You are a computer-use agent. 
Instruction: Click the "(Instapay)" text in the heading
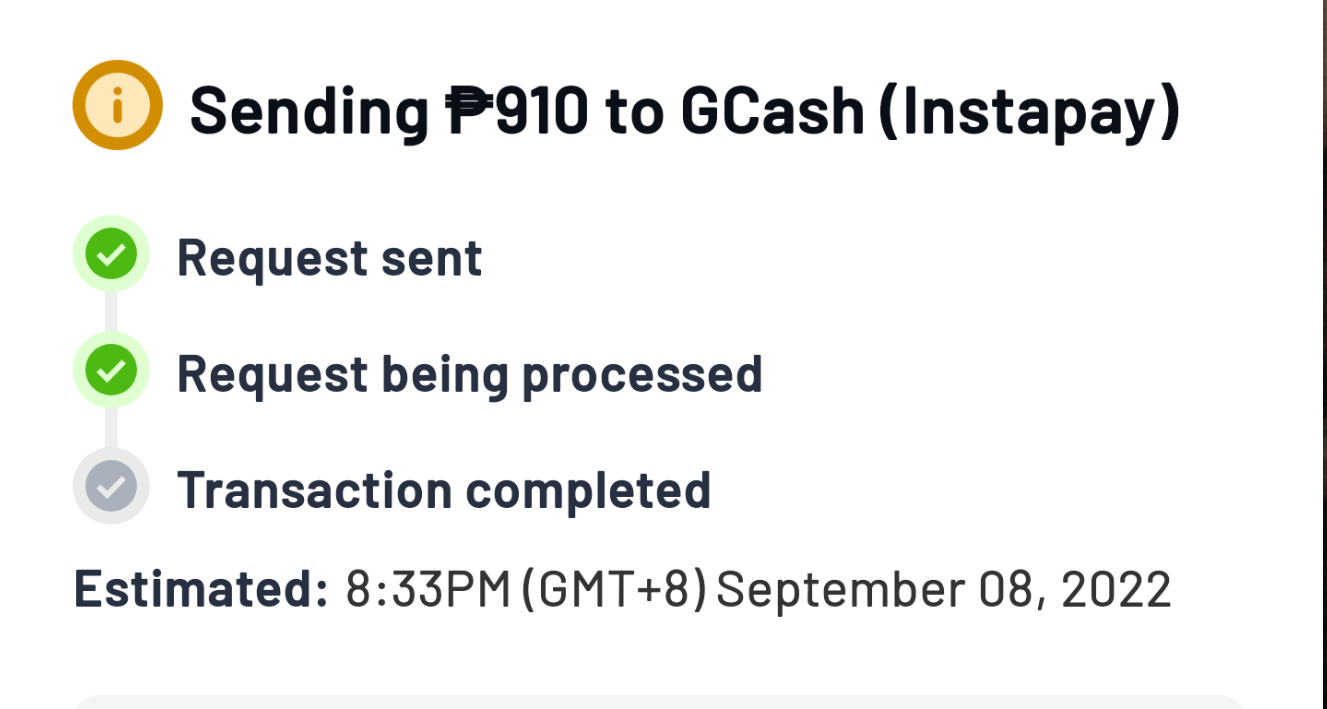pyautogui.click(x=1029, y=112)
